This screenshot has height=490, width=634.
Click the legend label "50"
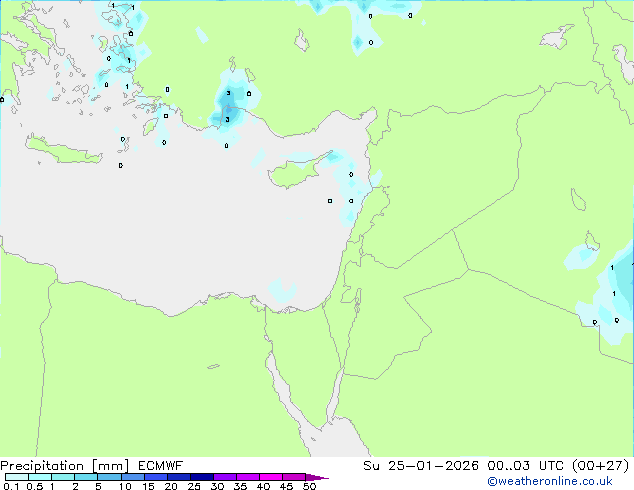coord(309,486)
